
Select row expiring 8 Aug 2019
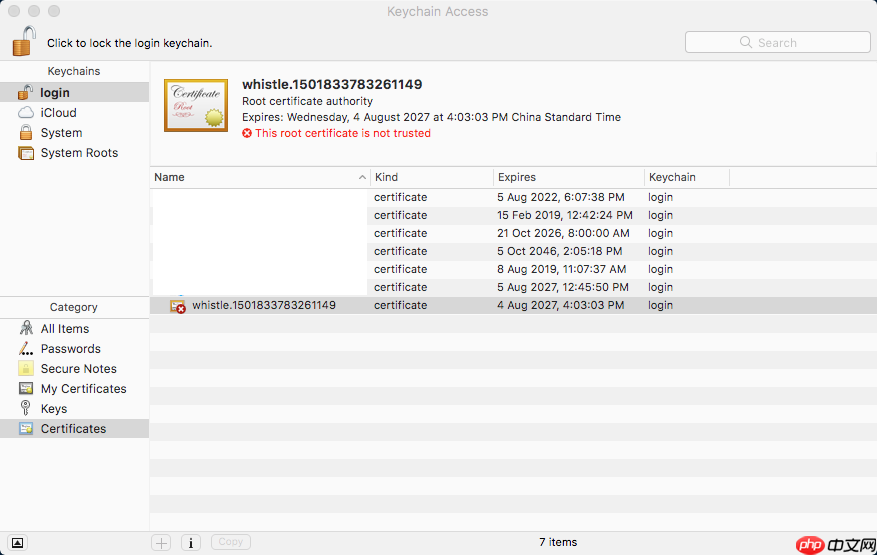click(513, 269)
